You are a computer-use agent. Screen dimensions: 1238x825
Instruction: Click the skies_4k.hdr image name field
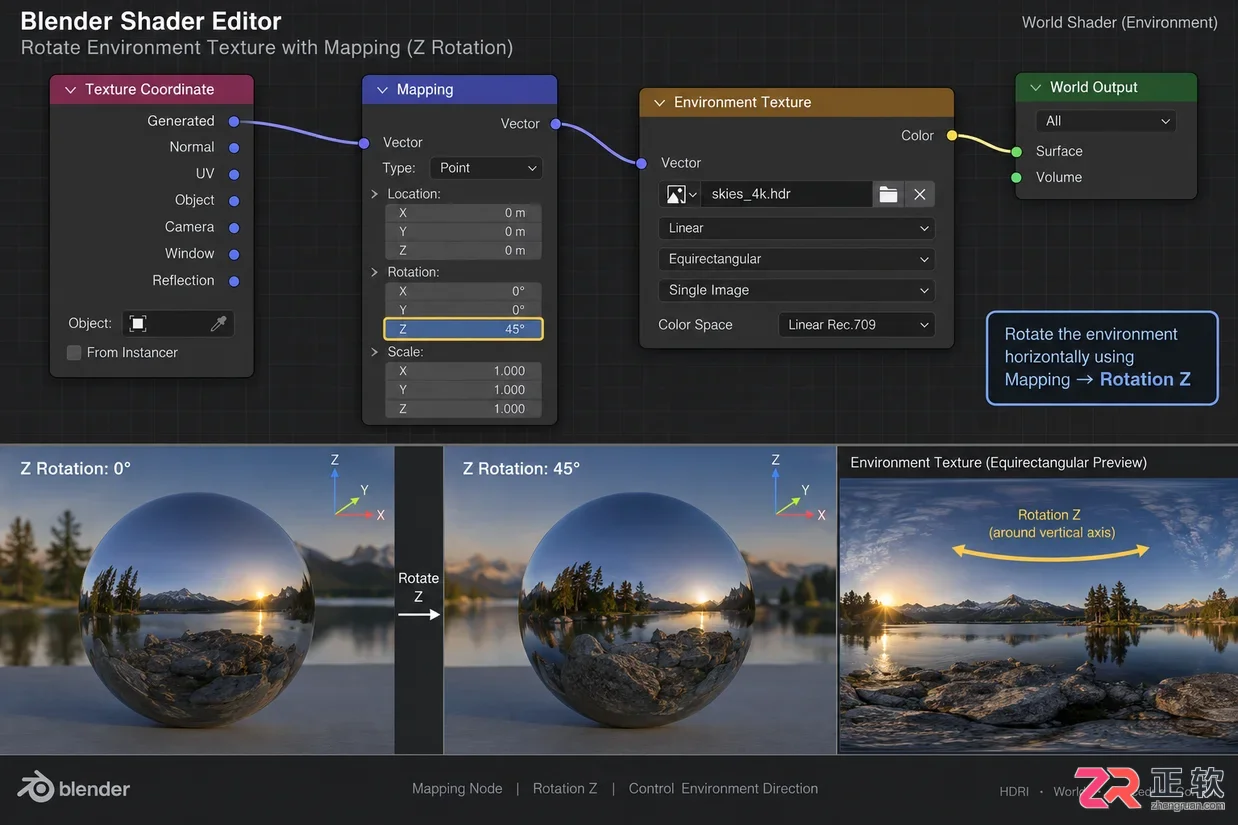click(x=786, y=194)
